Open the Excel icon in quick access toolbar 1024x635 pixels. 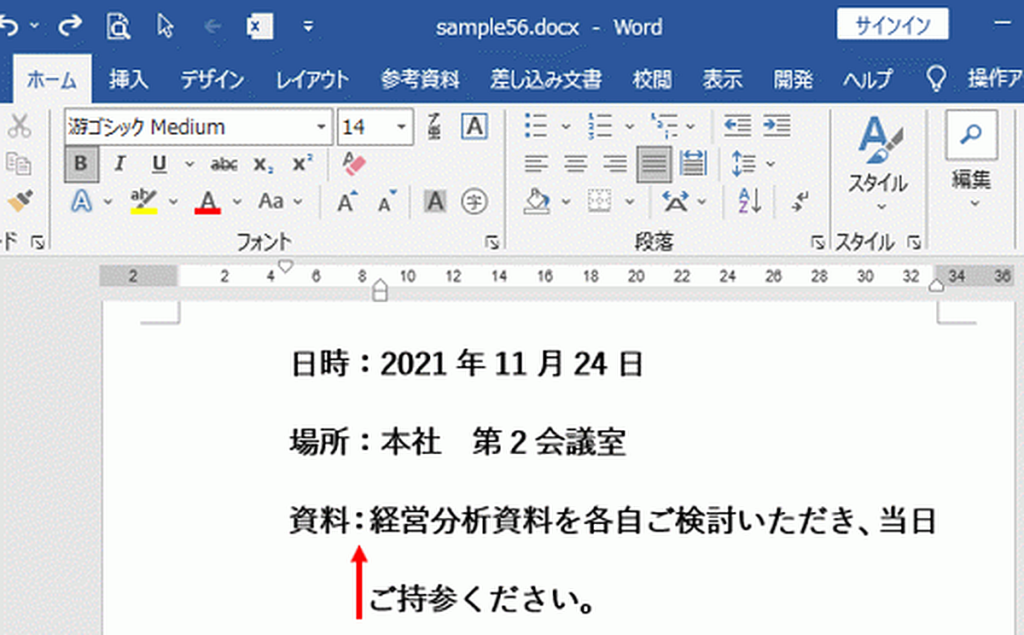click(x=259, y=27)
